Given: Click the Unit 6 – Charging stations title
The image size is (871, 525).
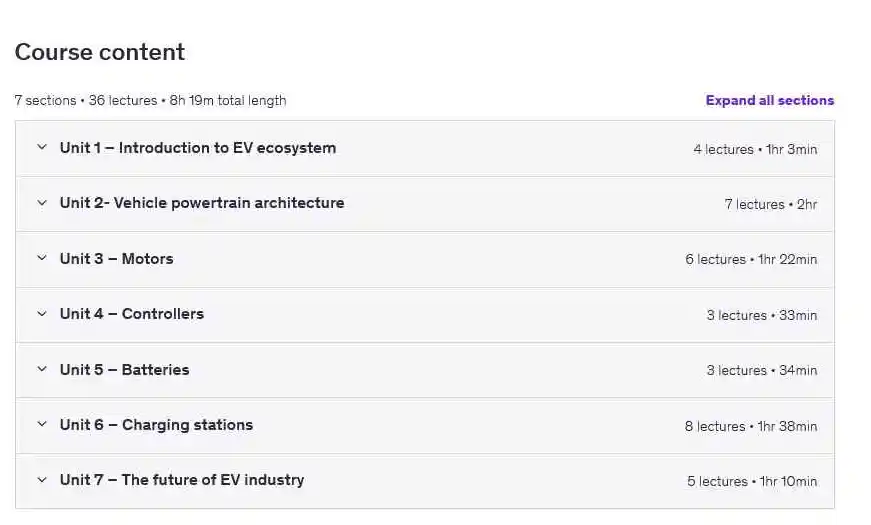Looking at the screenshot, I should (156, 425).
